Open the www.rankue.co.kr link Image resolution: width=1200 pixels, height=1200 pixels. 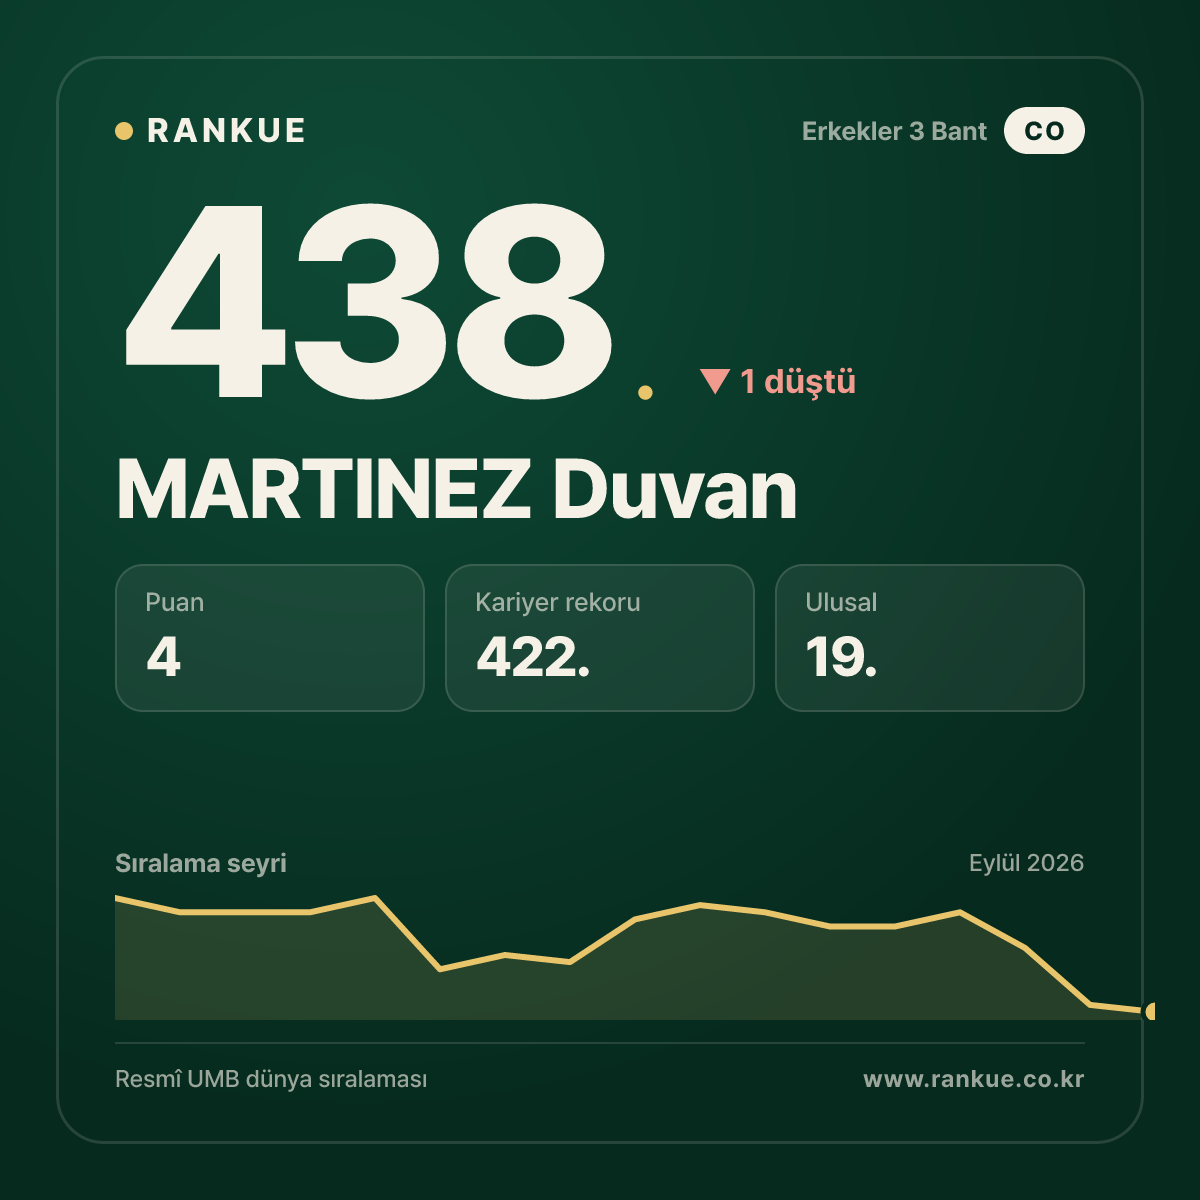pos(974,1080)
